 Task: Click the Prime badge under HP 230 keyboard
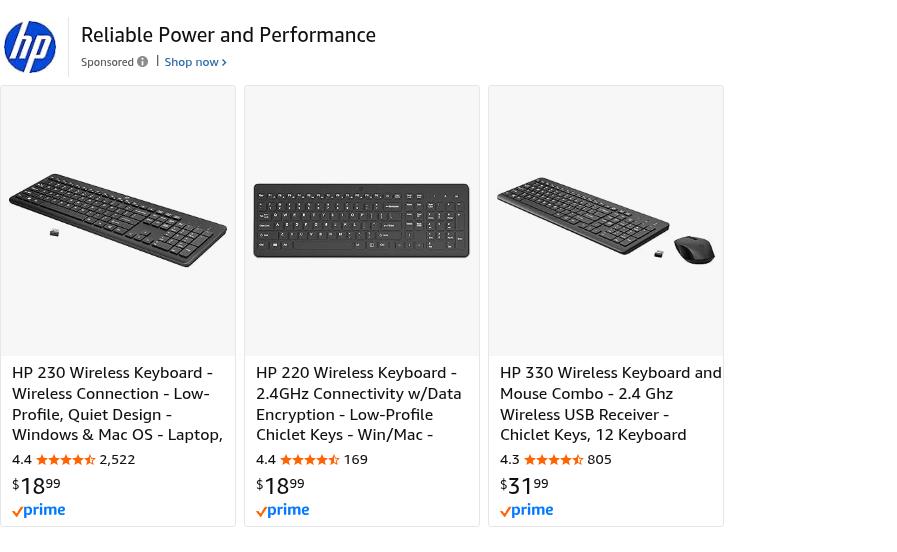pyautogui.click(x=39, y=511)
